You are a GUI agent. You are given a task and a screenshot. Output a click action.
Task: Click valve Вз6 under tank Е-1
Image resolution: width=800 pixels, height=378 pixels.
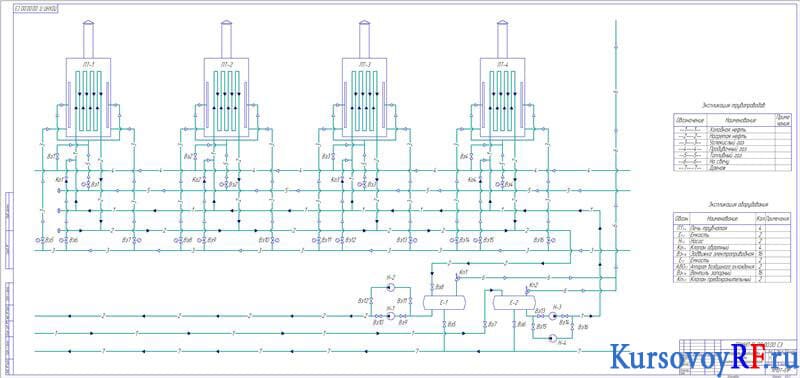pos(444,324)
